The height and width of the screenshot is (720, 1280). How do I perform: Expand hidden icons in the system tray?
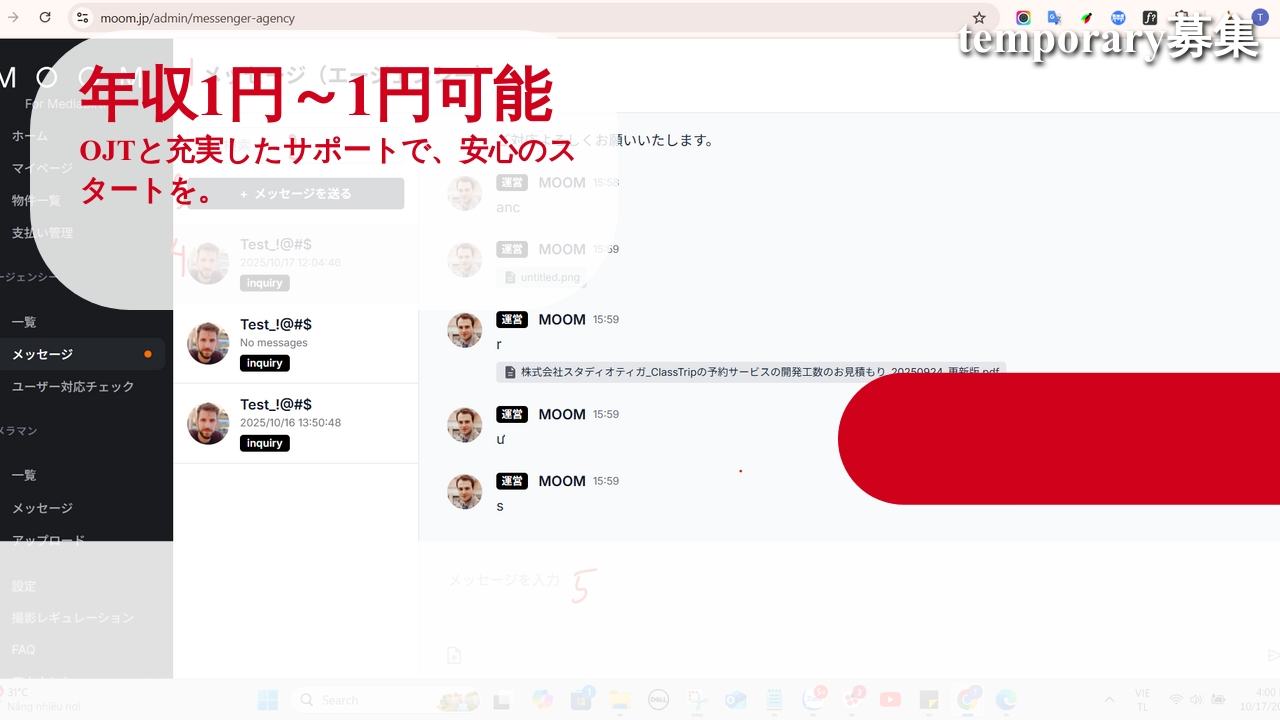[1109, 699]
